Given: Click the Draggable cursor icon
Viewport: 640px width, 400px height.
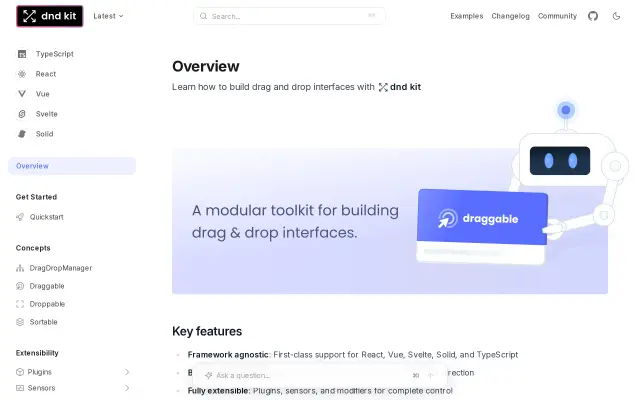Looking at the screenshot, I should pyautogui.click(x=20, y=286).
